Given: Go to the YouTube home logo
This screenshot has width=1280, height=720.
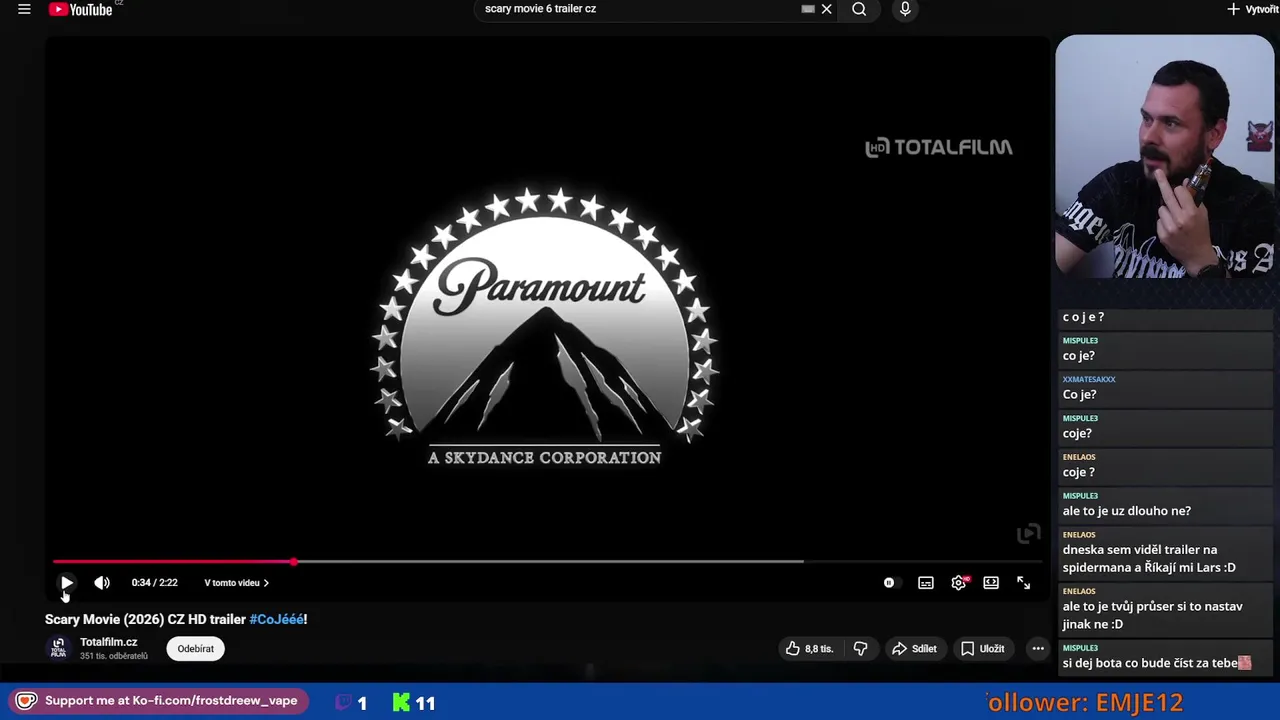Looking at the screenshot, I should [81, 9].
